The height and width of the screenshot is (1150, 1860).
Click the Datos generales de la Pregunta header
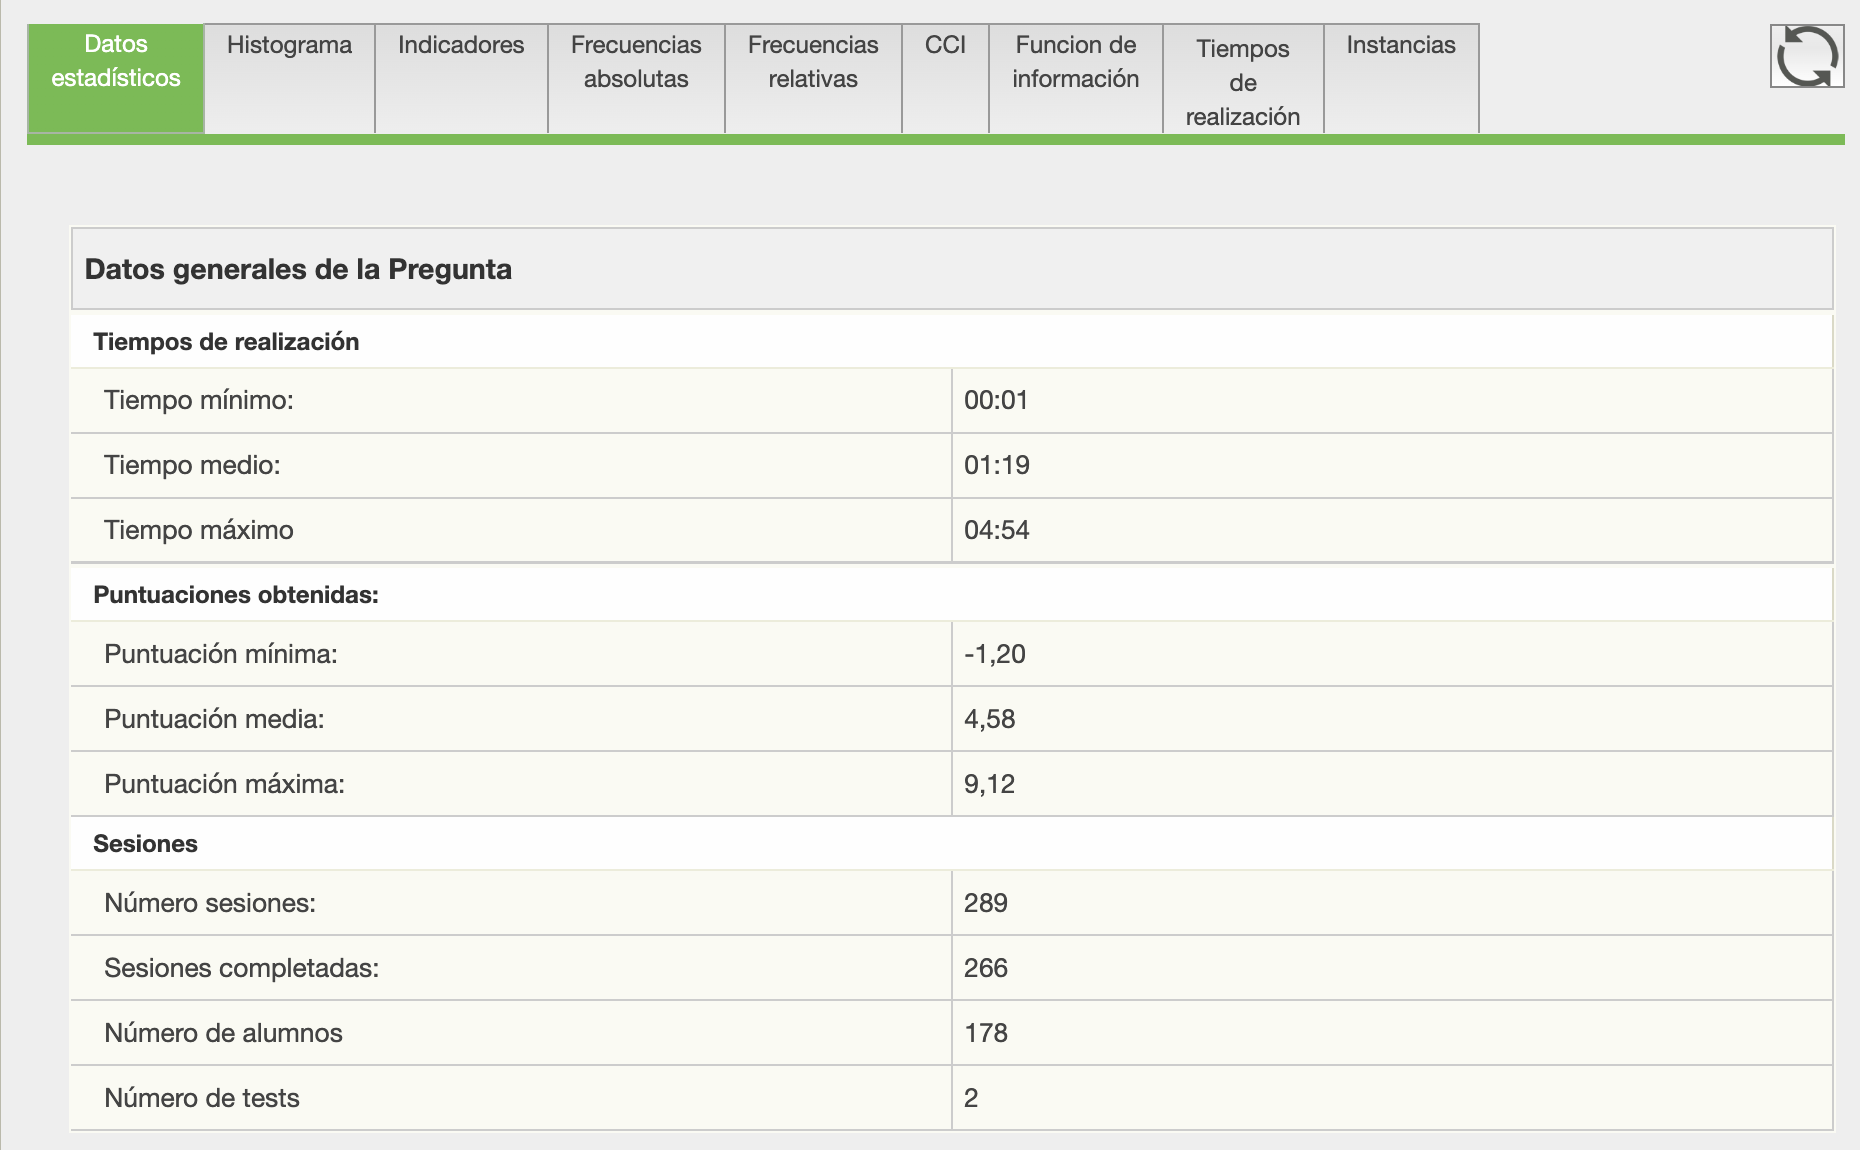298,270
